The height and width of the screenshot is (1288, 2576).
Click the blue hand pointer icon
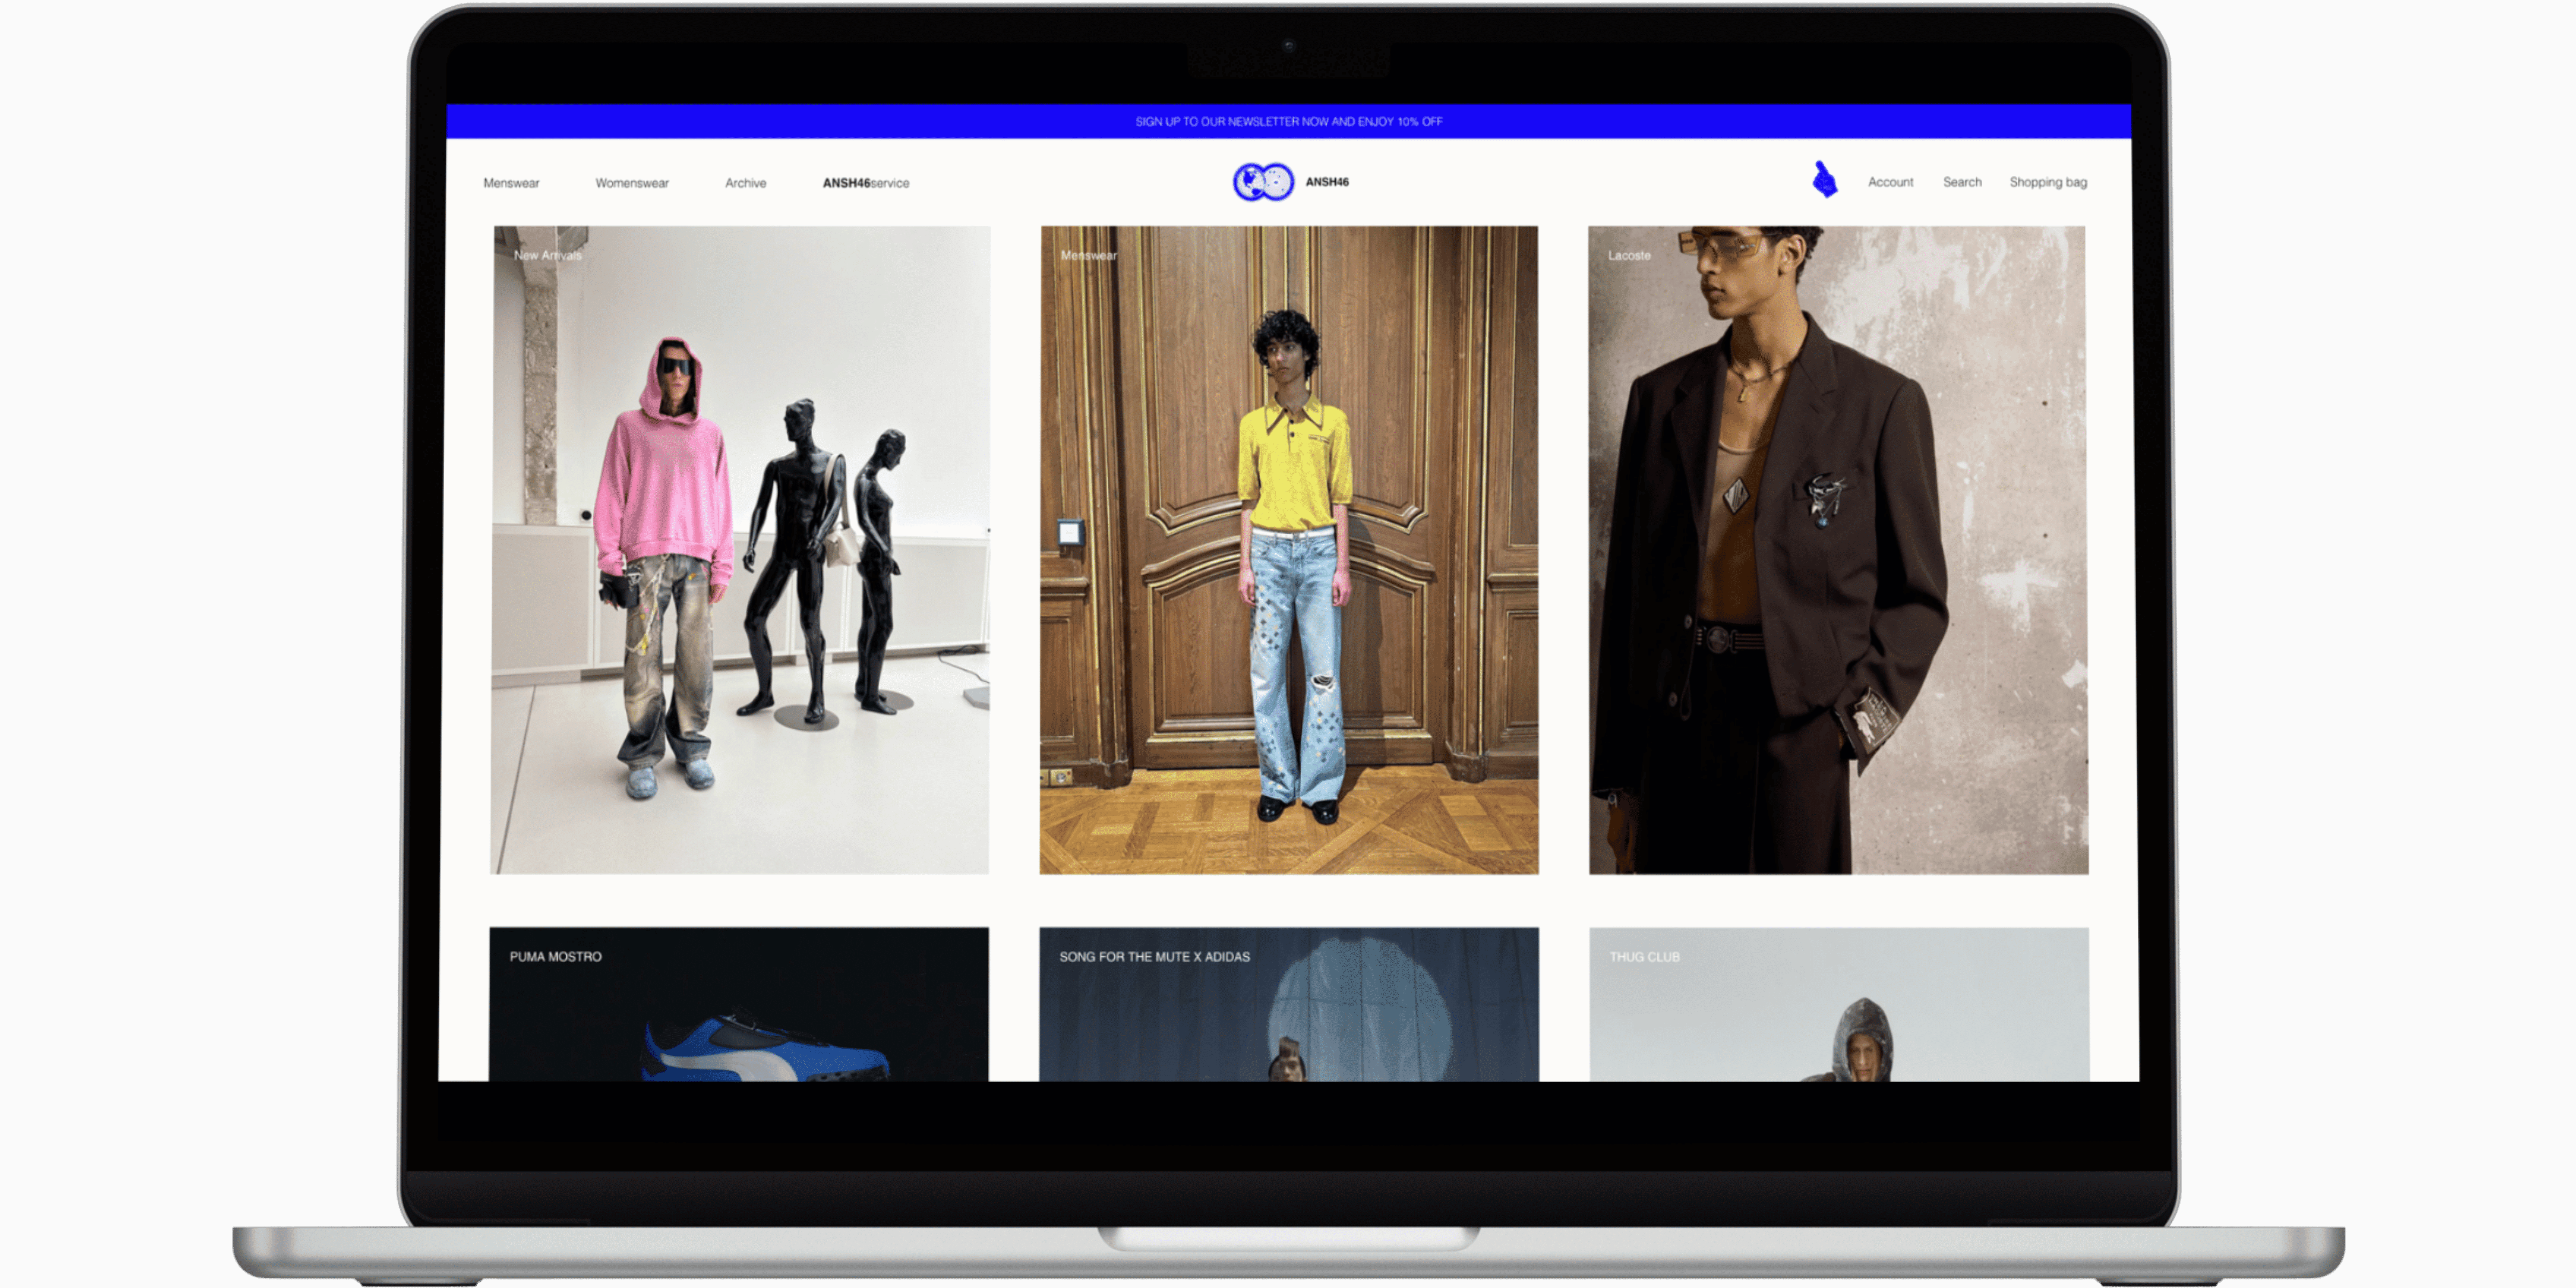(1825, 180)
